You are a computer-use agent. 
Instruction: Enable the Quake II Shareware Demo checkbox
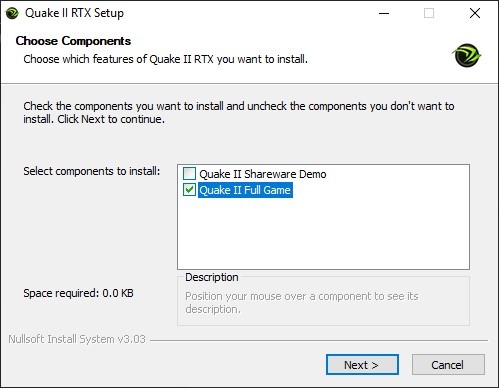(x=189, y=174)
